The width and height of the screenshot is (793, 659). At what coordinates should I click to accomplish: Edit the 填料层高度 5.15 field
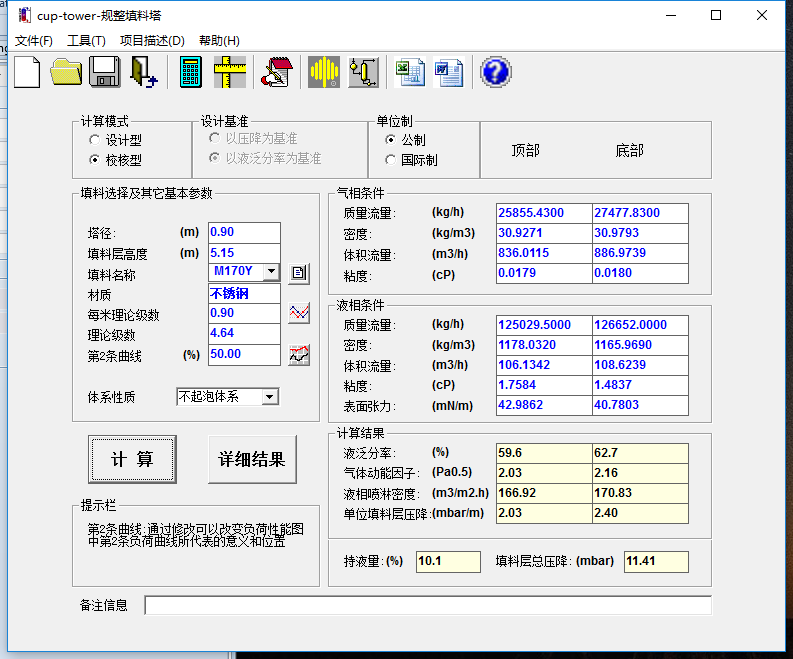click(x=244, y=253)
